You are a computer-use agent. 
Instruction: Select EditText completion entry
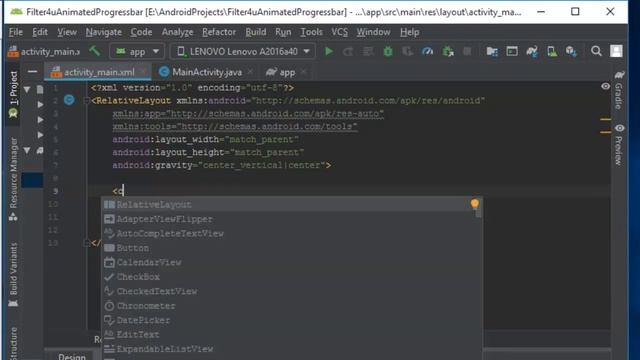[x=292, y=335]
